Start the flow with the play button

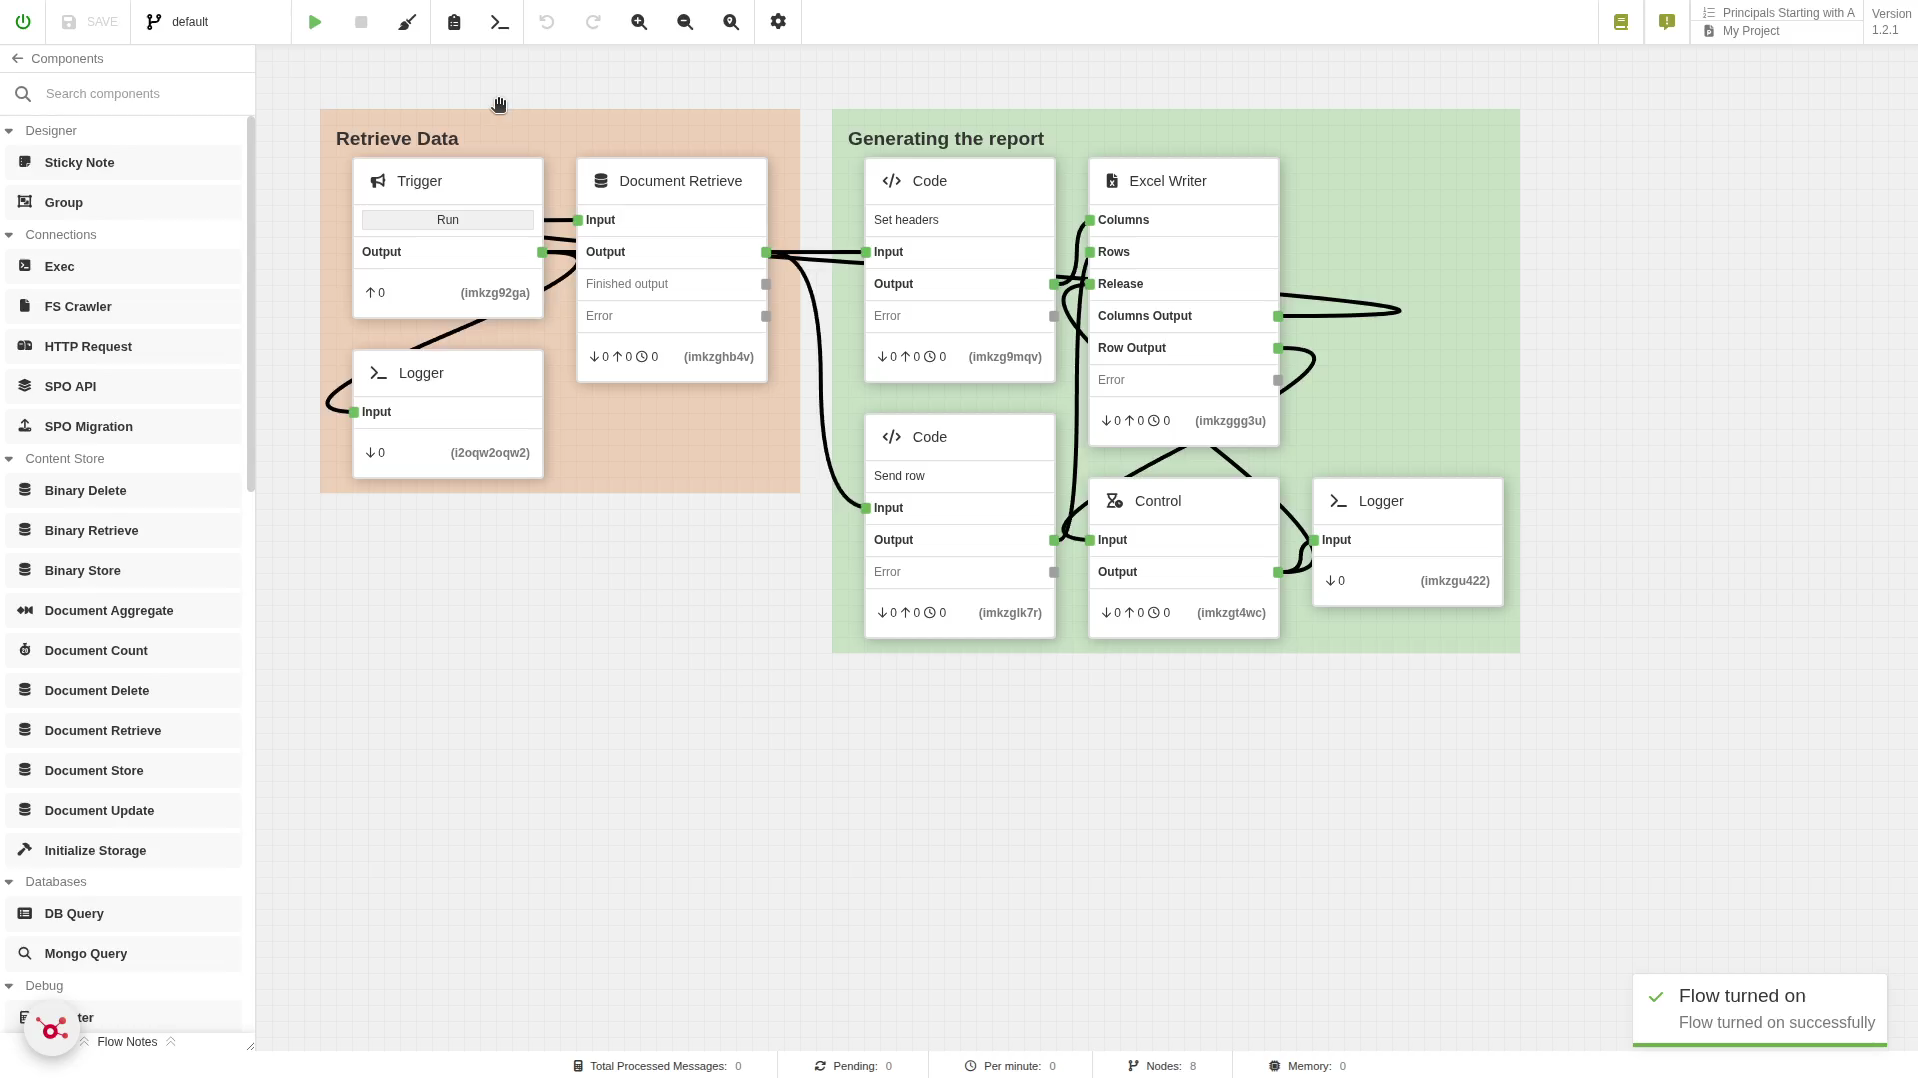click(x=315, y=22)
